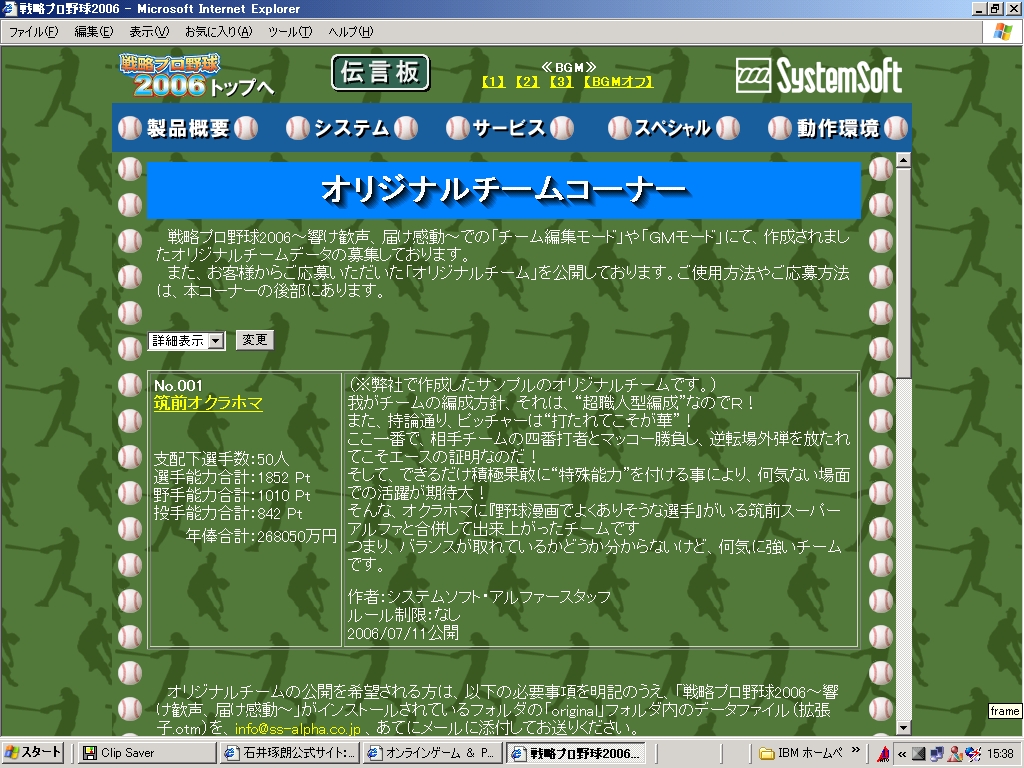Expand hidden tray icons with « arrow
1024x768 pixels.
902,754
